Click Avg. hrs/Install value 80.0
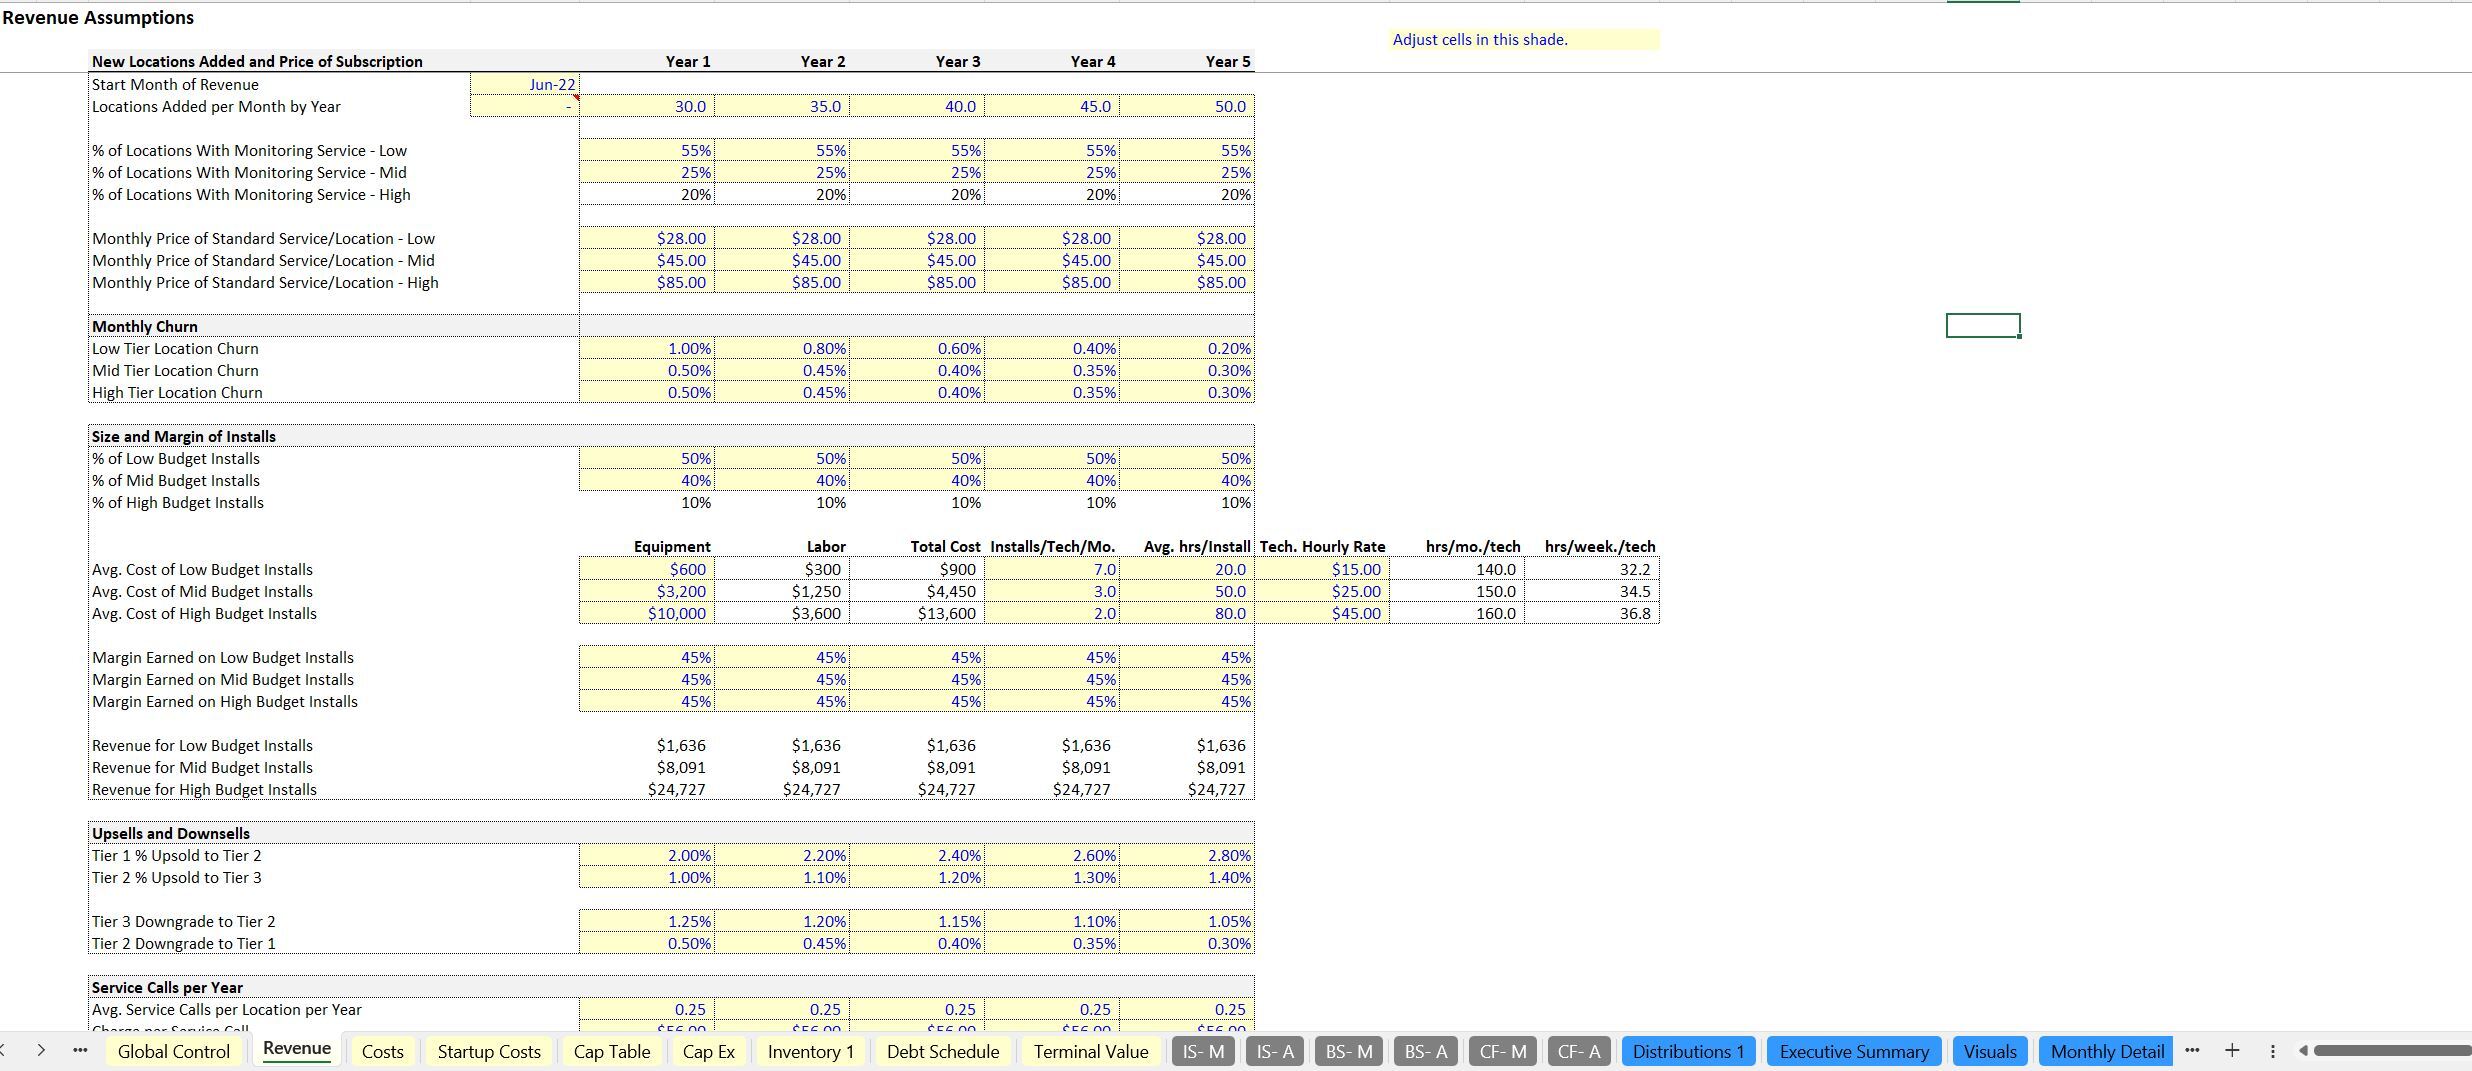This screenshot has height=1071, width=2472. pos(1187,613)
